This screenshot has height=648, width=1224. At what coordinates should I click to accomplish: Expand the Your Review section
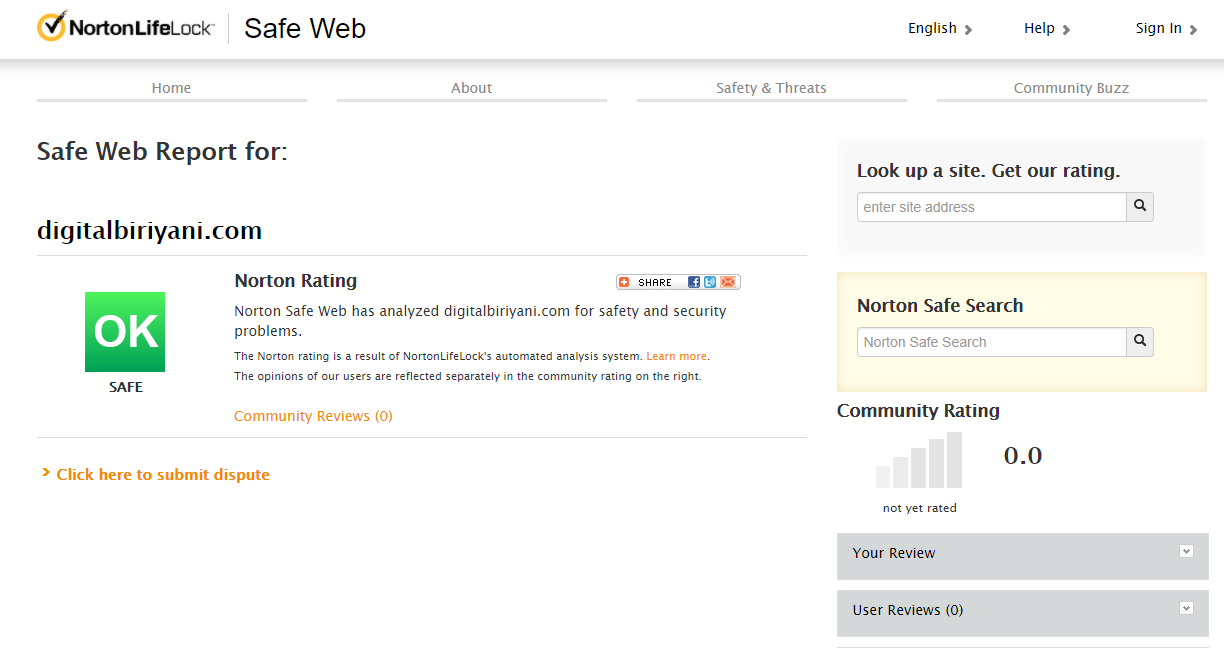1186,551
